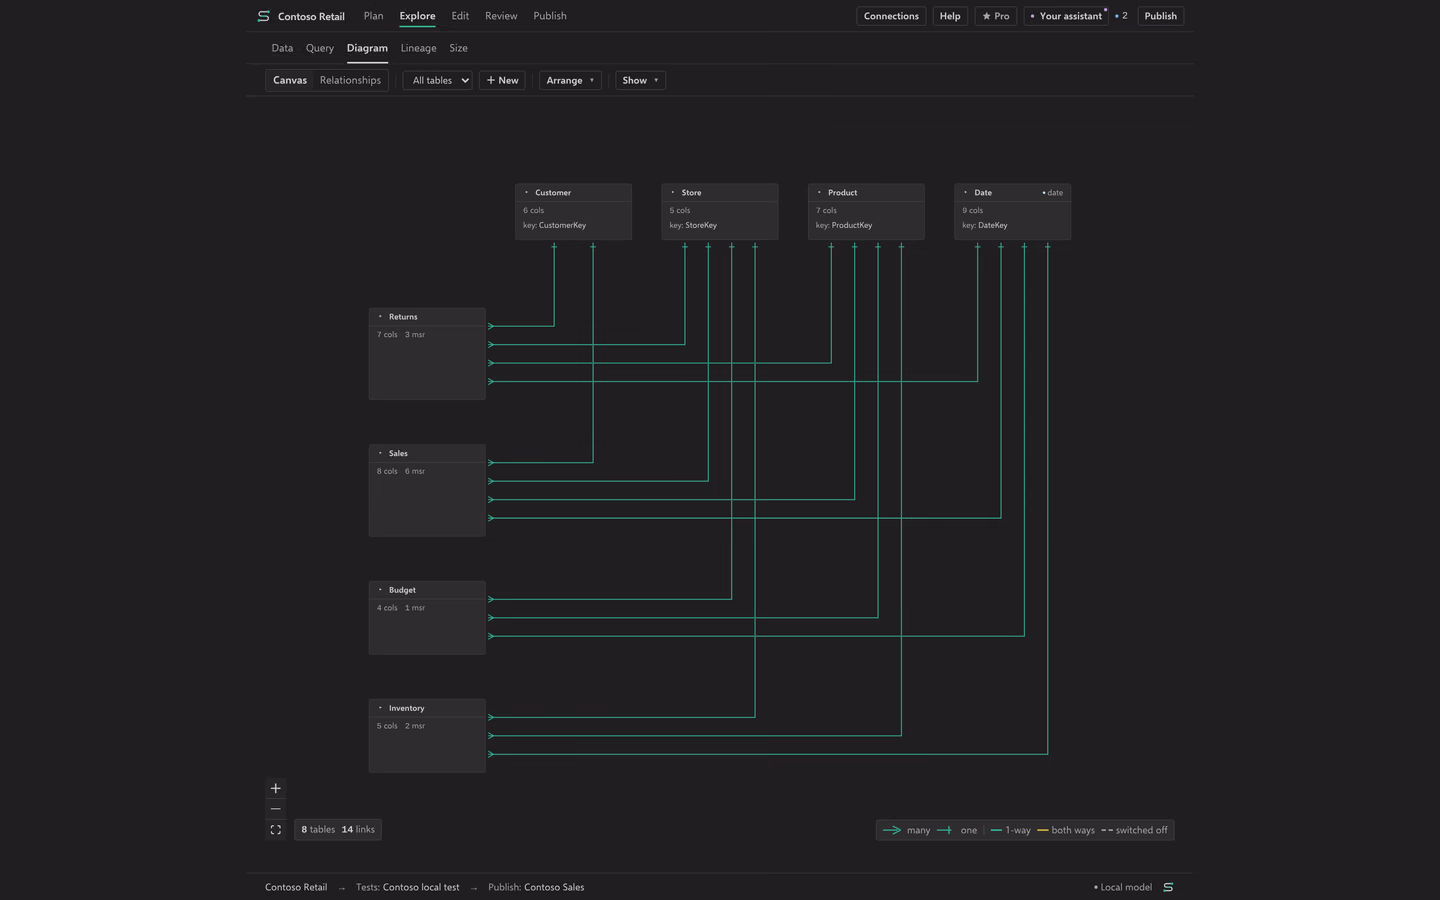1440x900 pixels.
Task: Click the Local model status indicator
Action: 1123,887
